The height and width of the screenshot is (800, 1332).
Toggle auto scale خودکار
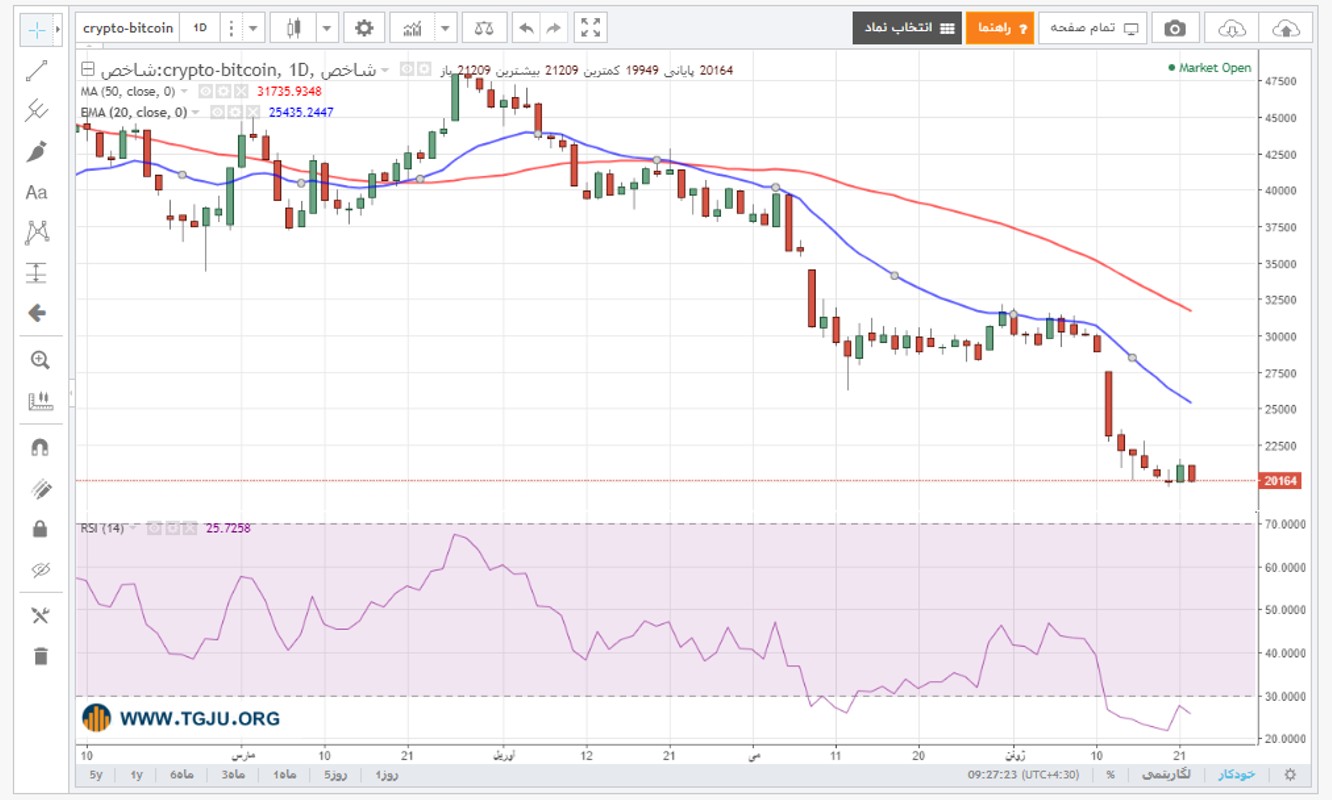tap(1236, 775)
